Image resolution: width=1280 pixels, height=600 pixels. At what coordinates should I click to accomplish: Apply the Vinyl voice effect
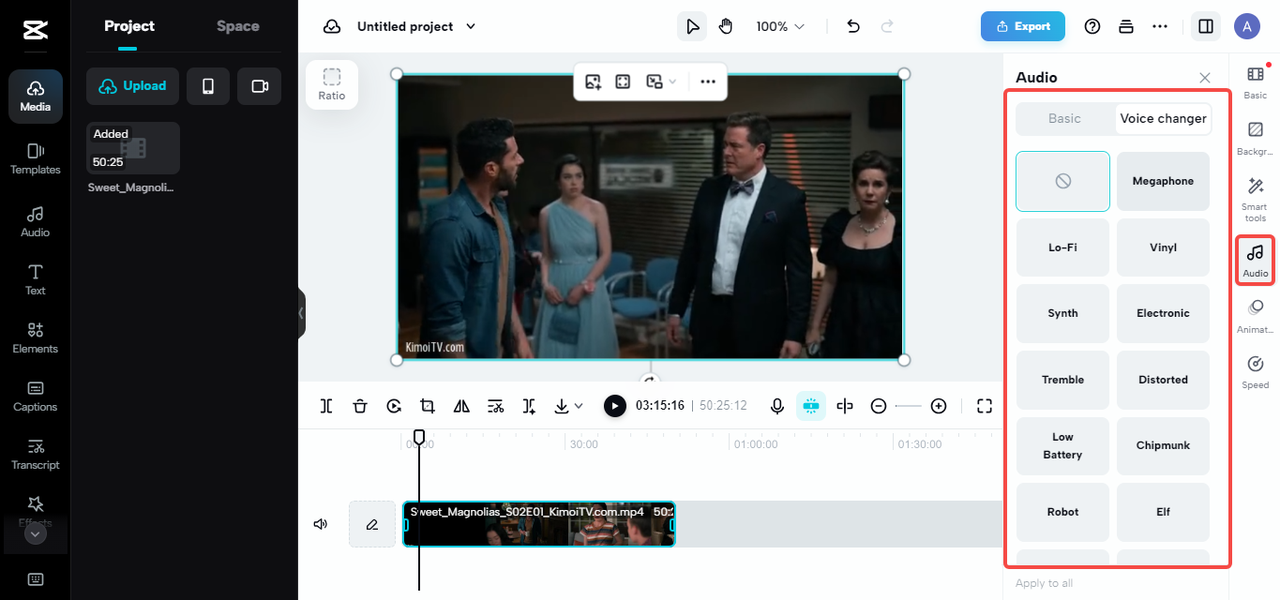1163,247
